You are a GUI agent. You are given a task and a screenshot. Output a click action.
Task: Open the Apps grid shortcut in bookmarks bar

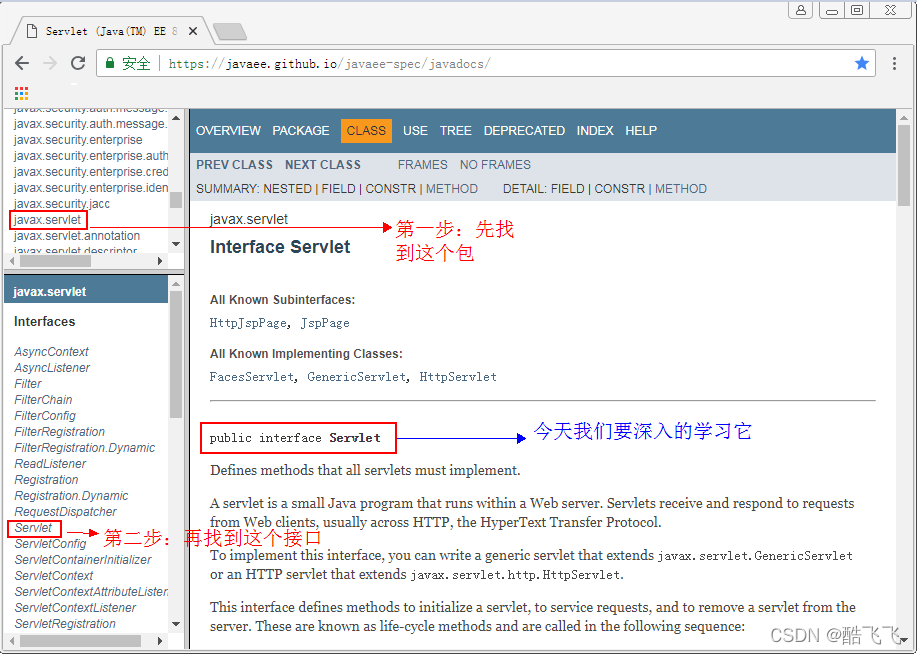pos(22,94)
